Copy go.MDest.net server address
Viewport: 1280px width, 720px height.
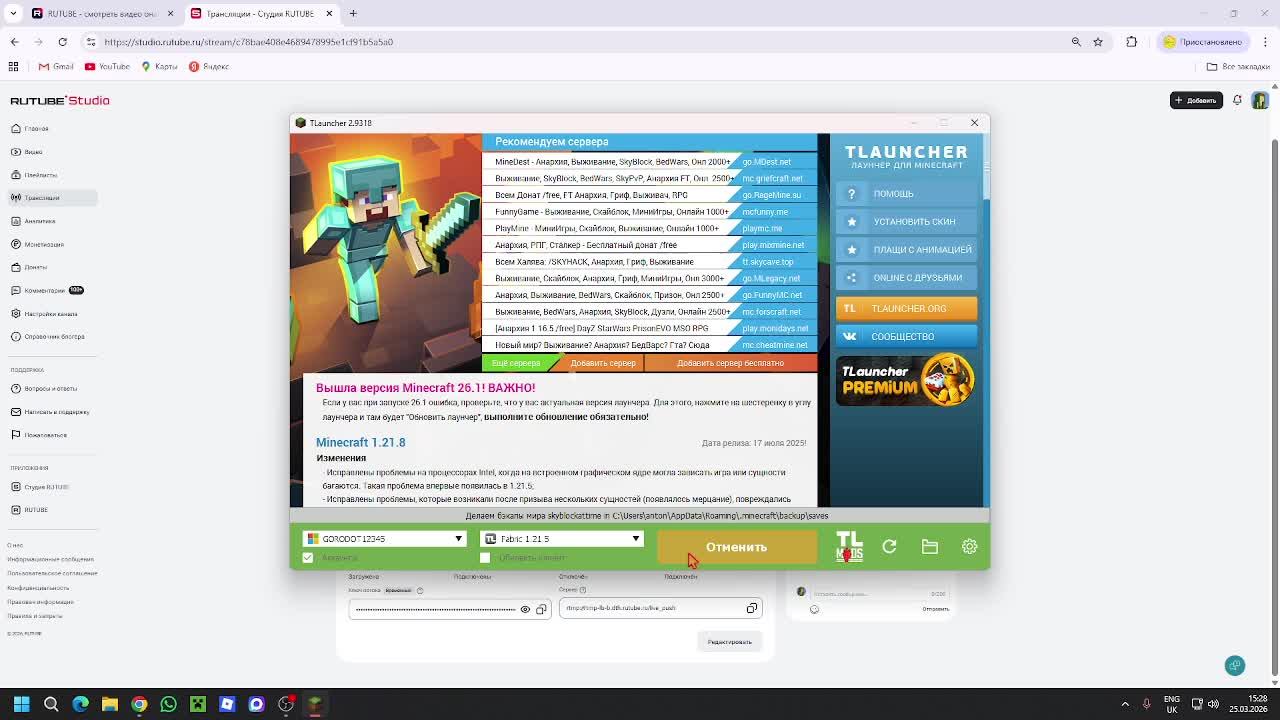pyautogui.click(x=766, y=162)
